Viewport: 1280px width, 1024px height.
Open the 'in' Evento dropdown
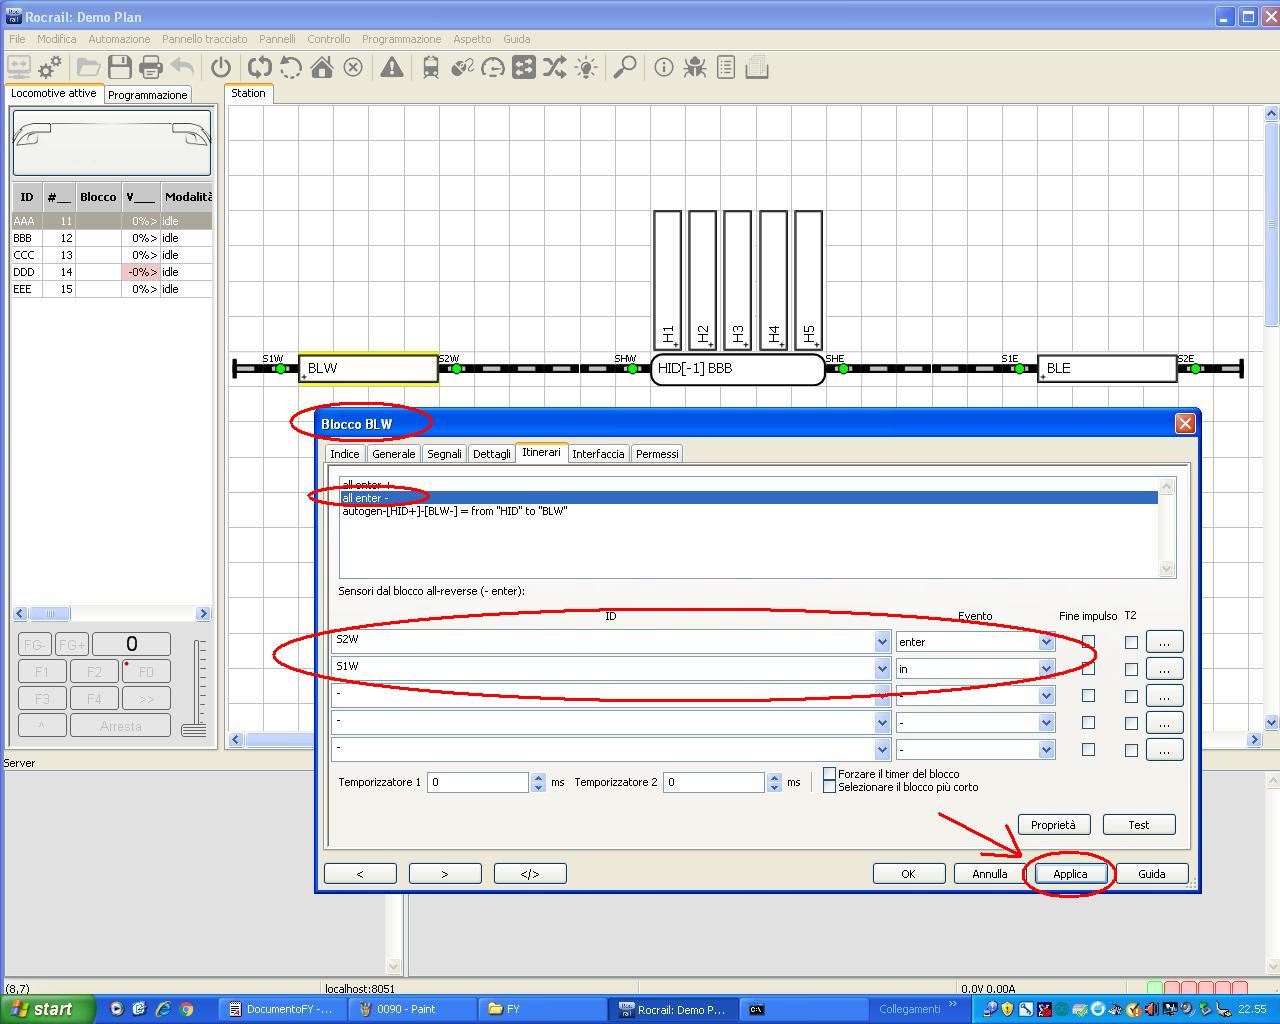(x=1047, y=669)
